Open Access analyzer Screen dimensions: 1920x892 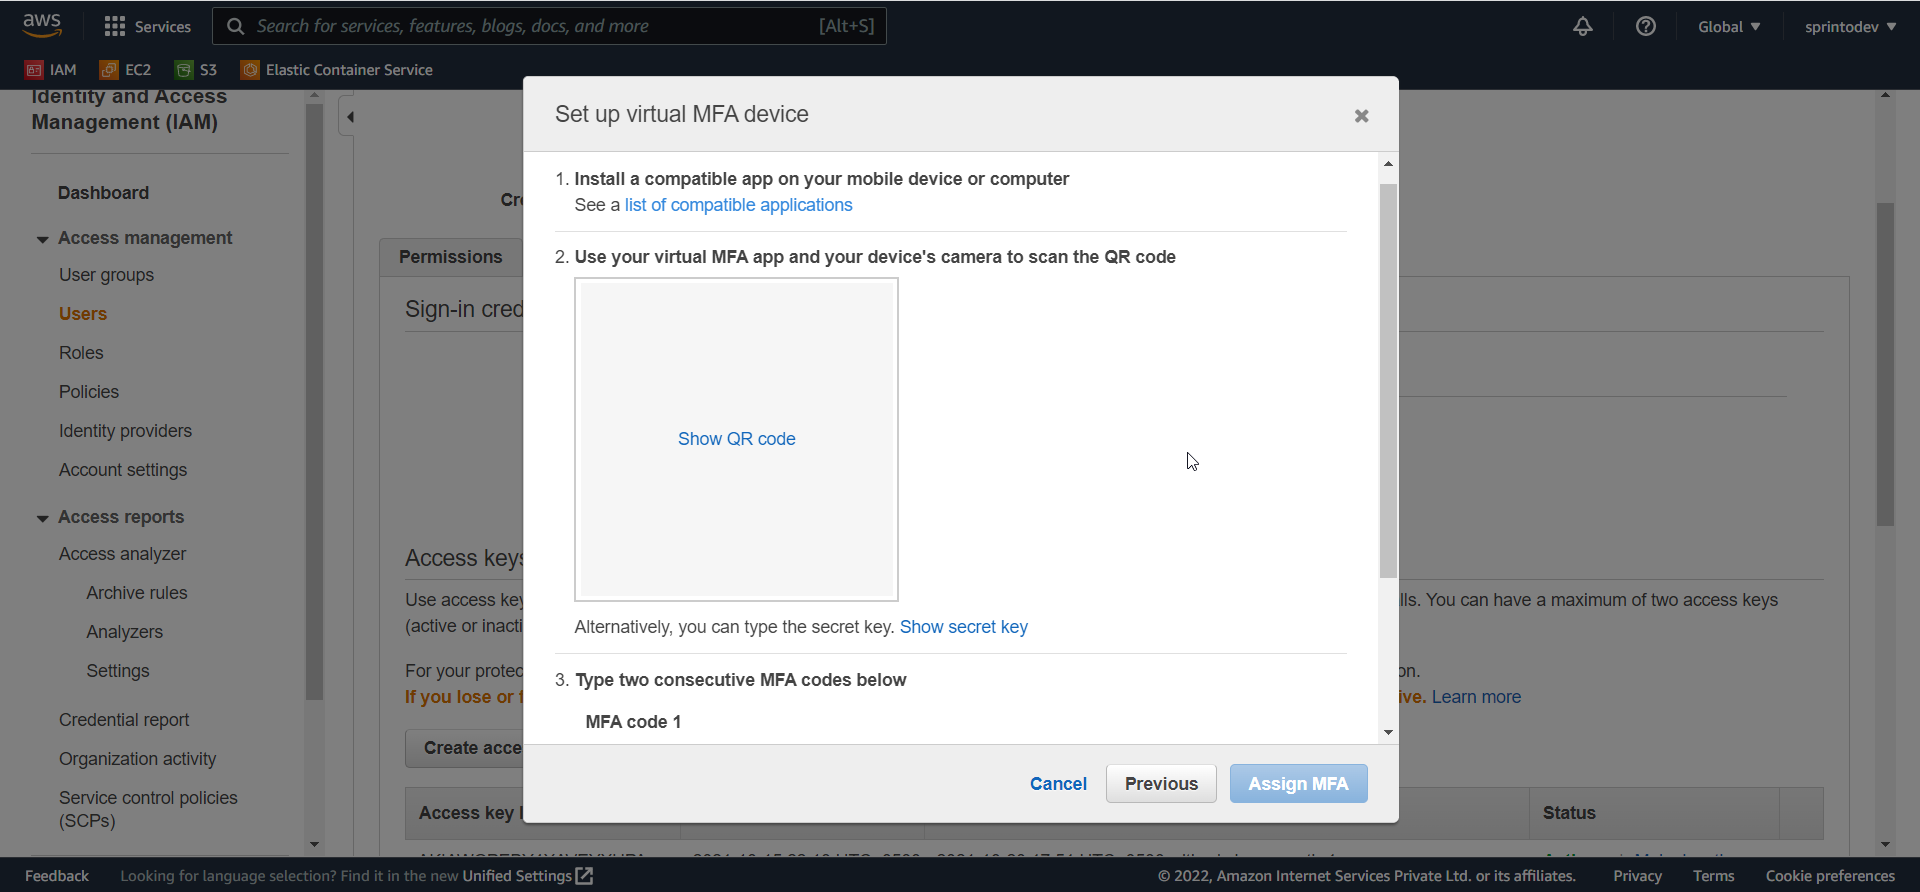(x=122, y=554)
